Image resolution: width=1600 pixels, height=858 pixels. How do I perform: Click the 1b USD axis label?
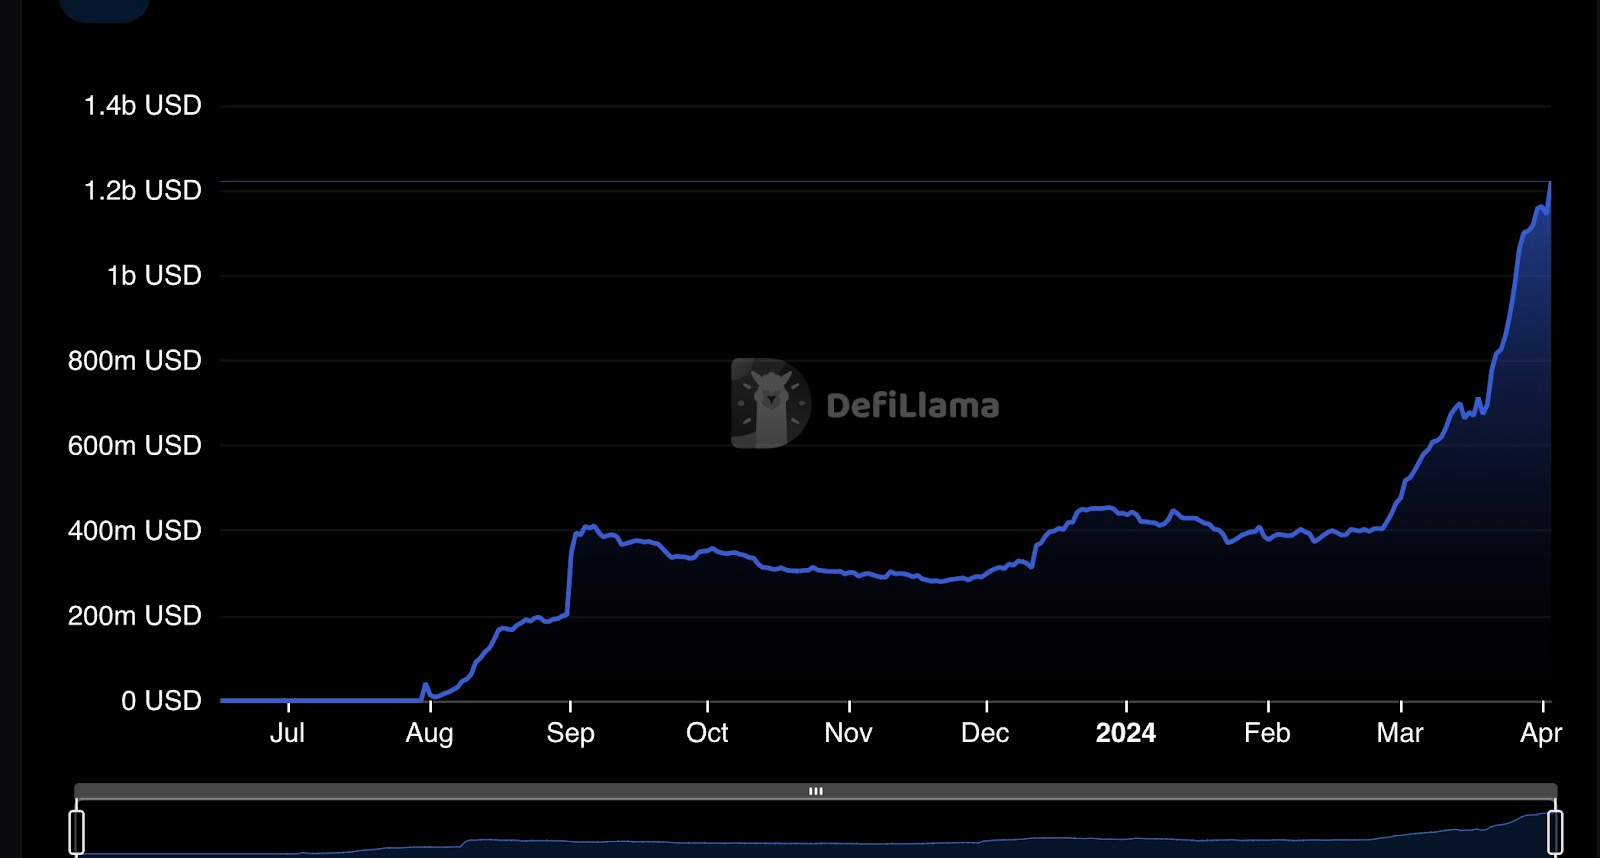(x=154, y=275)
